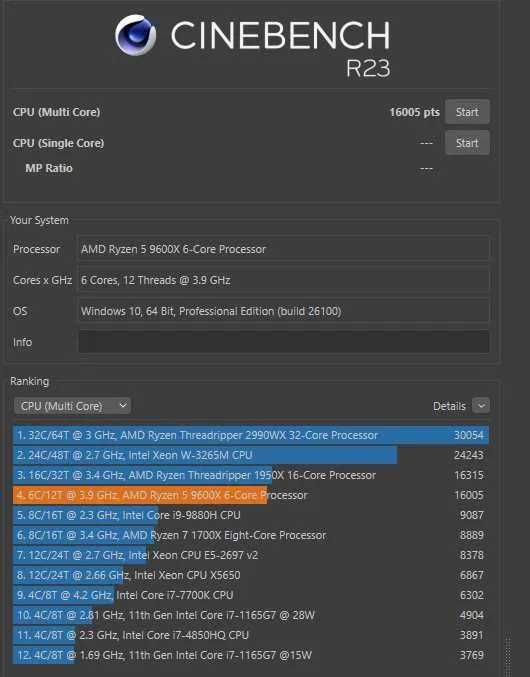The image size is (530, 677).
Task: Click the CPU (Single Core) label
Action: coord(58,143)
